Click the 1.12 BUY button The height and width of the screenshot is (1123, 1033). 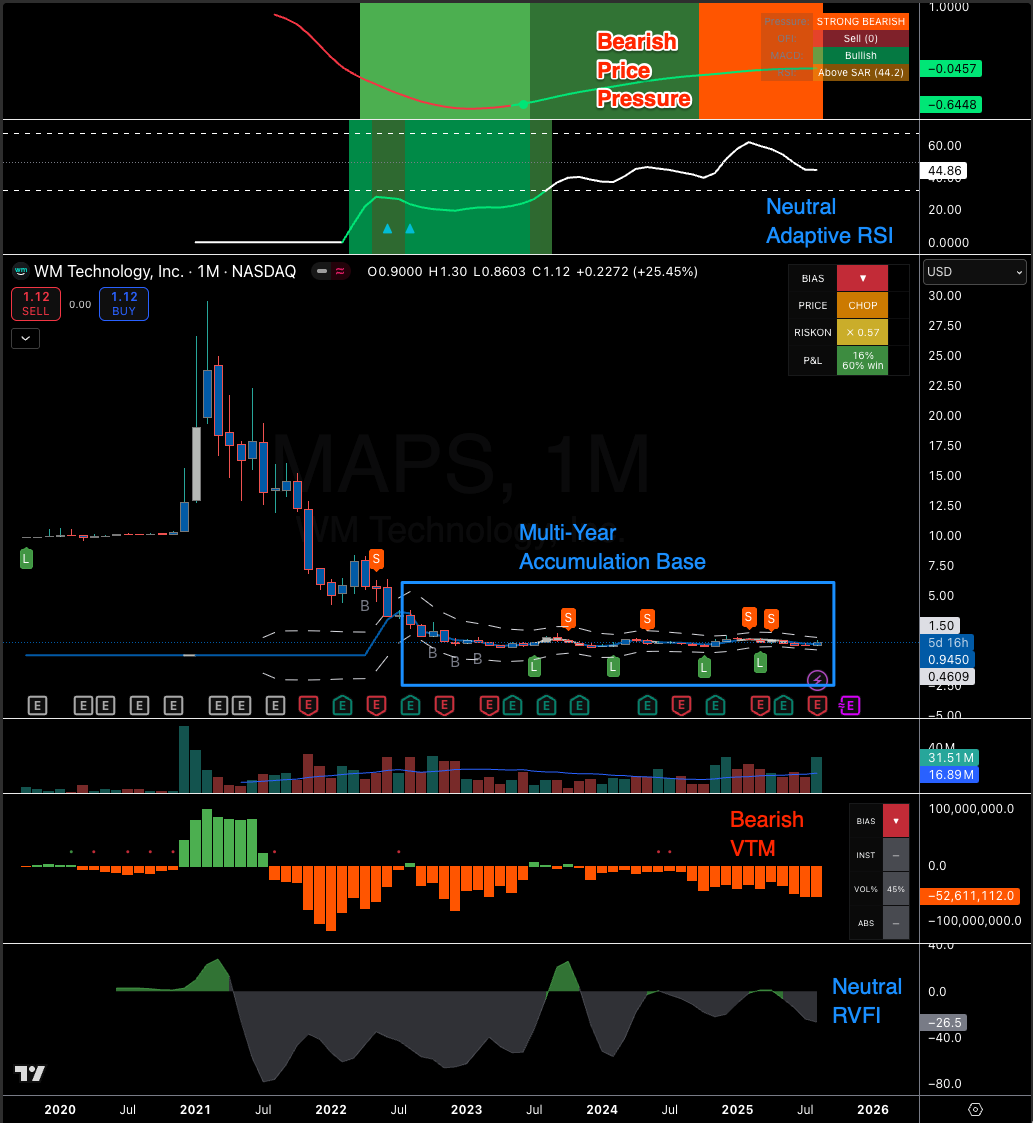(124, 304)
